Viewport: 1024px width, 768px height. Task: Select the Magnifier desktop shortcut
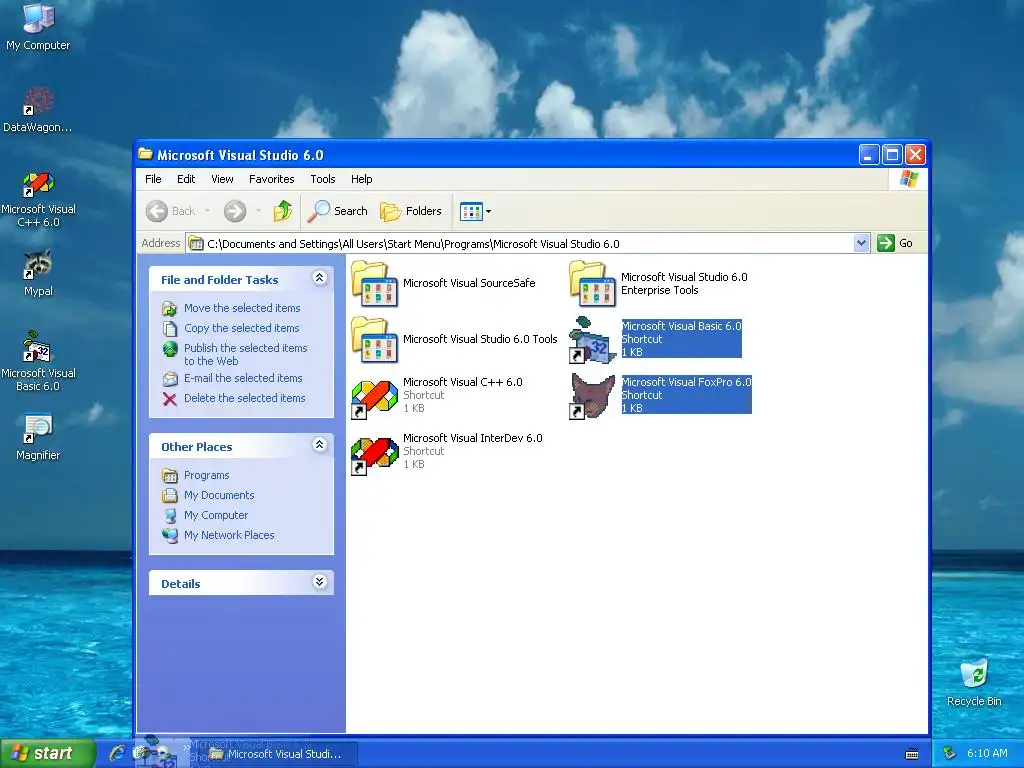tap(38, 436)
